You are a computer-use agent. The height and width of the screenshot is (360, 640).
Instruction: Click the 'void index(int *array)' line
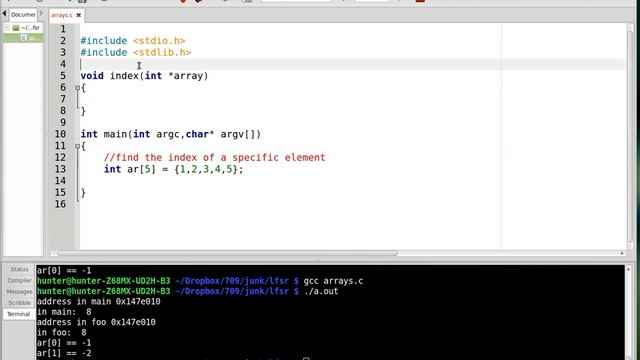pyautogui.click(x=144, y=76)
